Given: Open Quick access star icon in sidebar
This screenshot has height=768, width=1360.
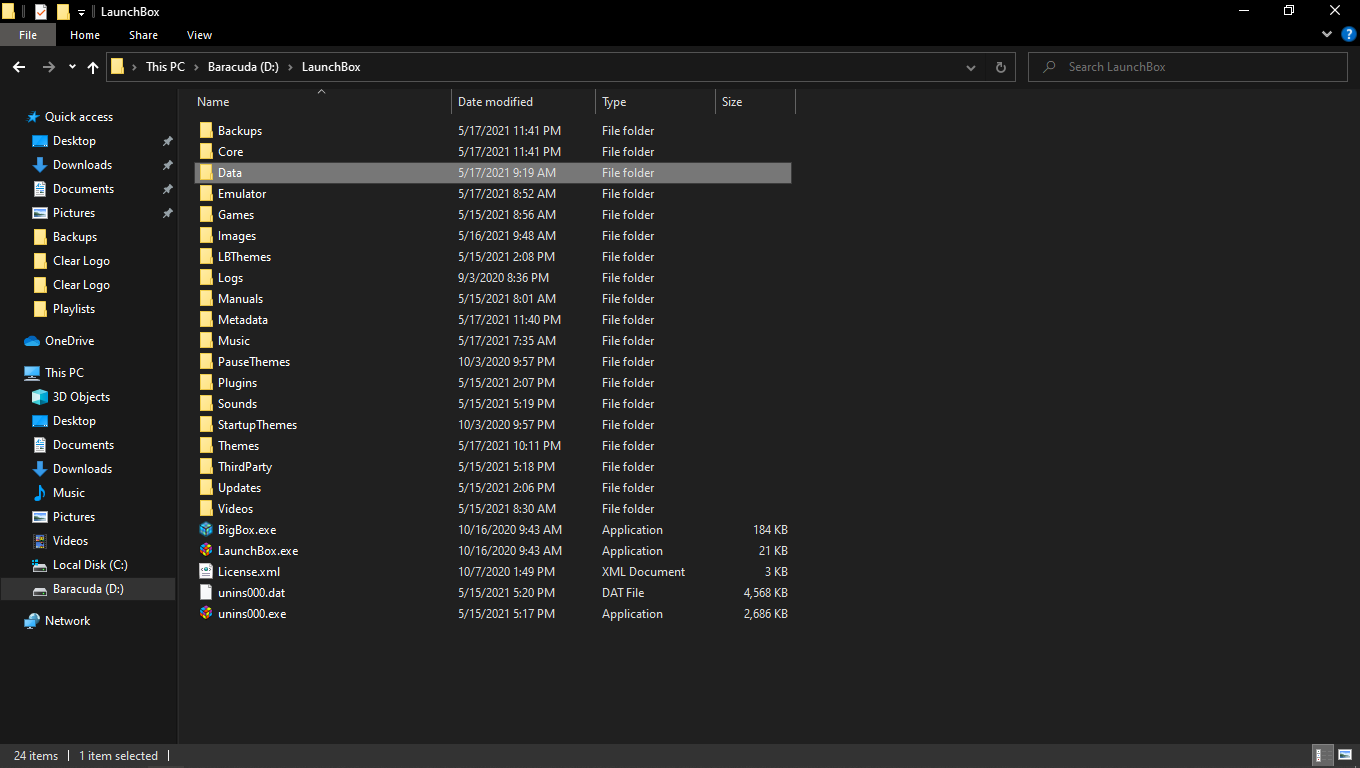Looking at the screenshot, I should point(33,117).
